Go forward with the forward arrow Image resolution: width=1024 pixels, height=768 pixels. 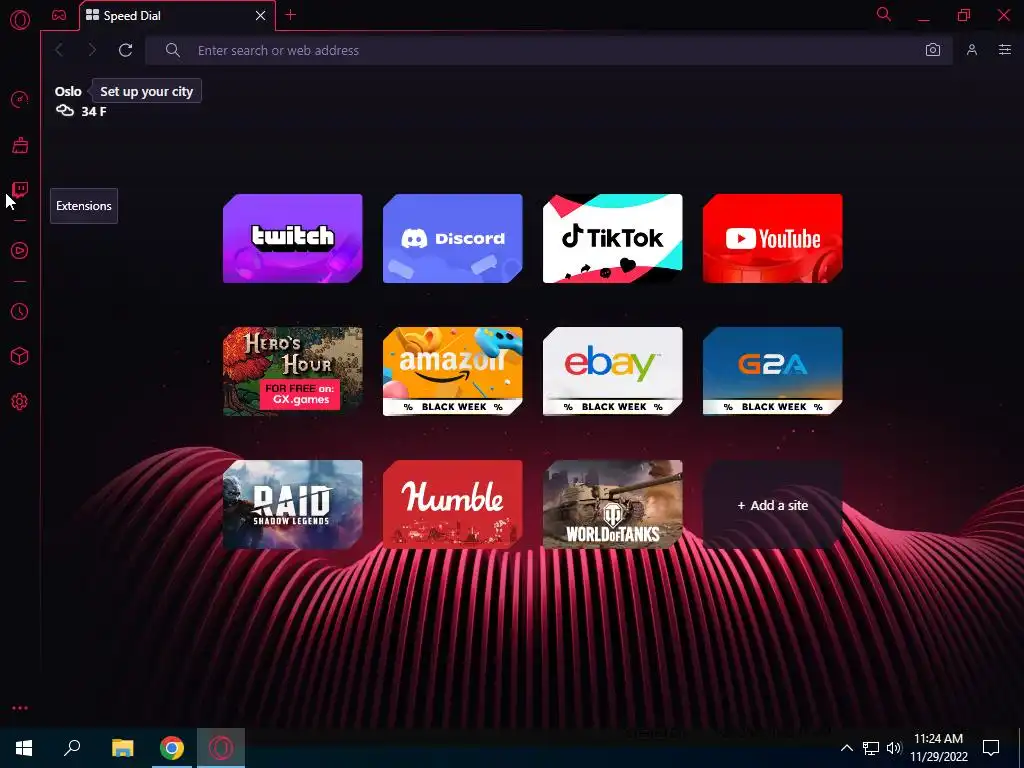pyautogui.click(x=92, y=50)
